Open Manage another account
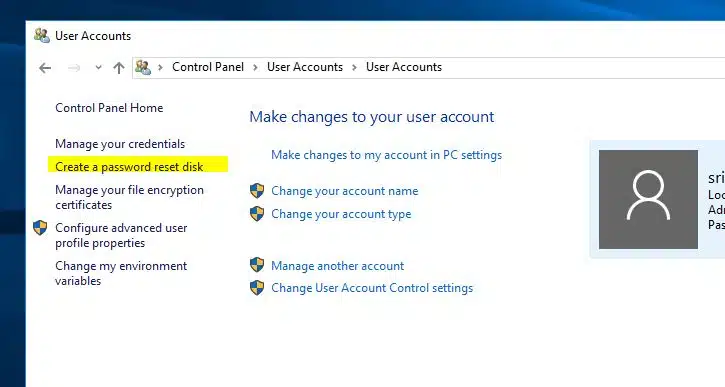This screenshot has width=725, height=387. point(338,266)
